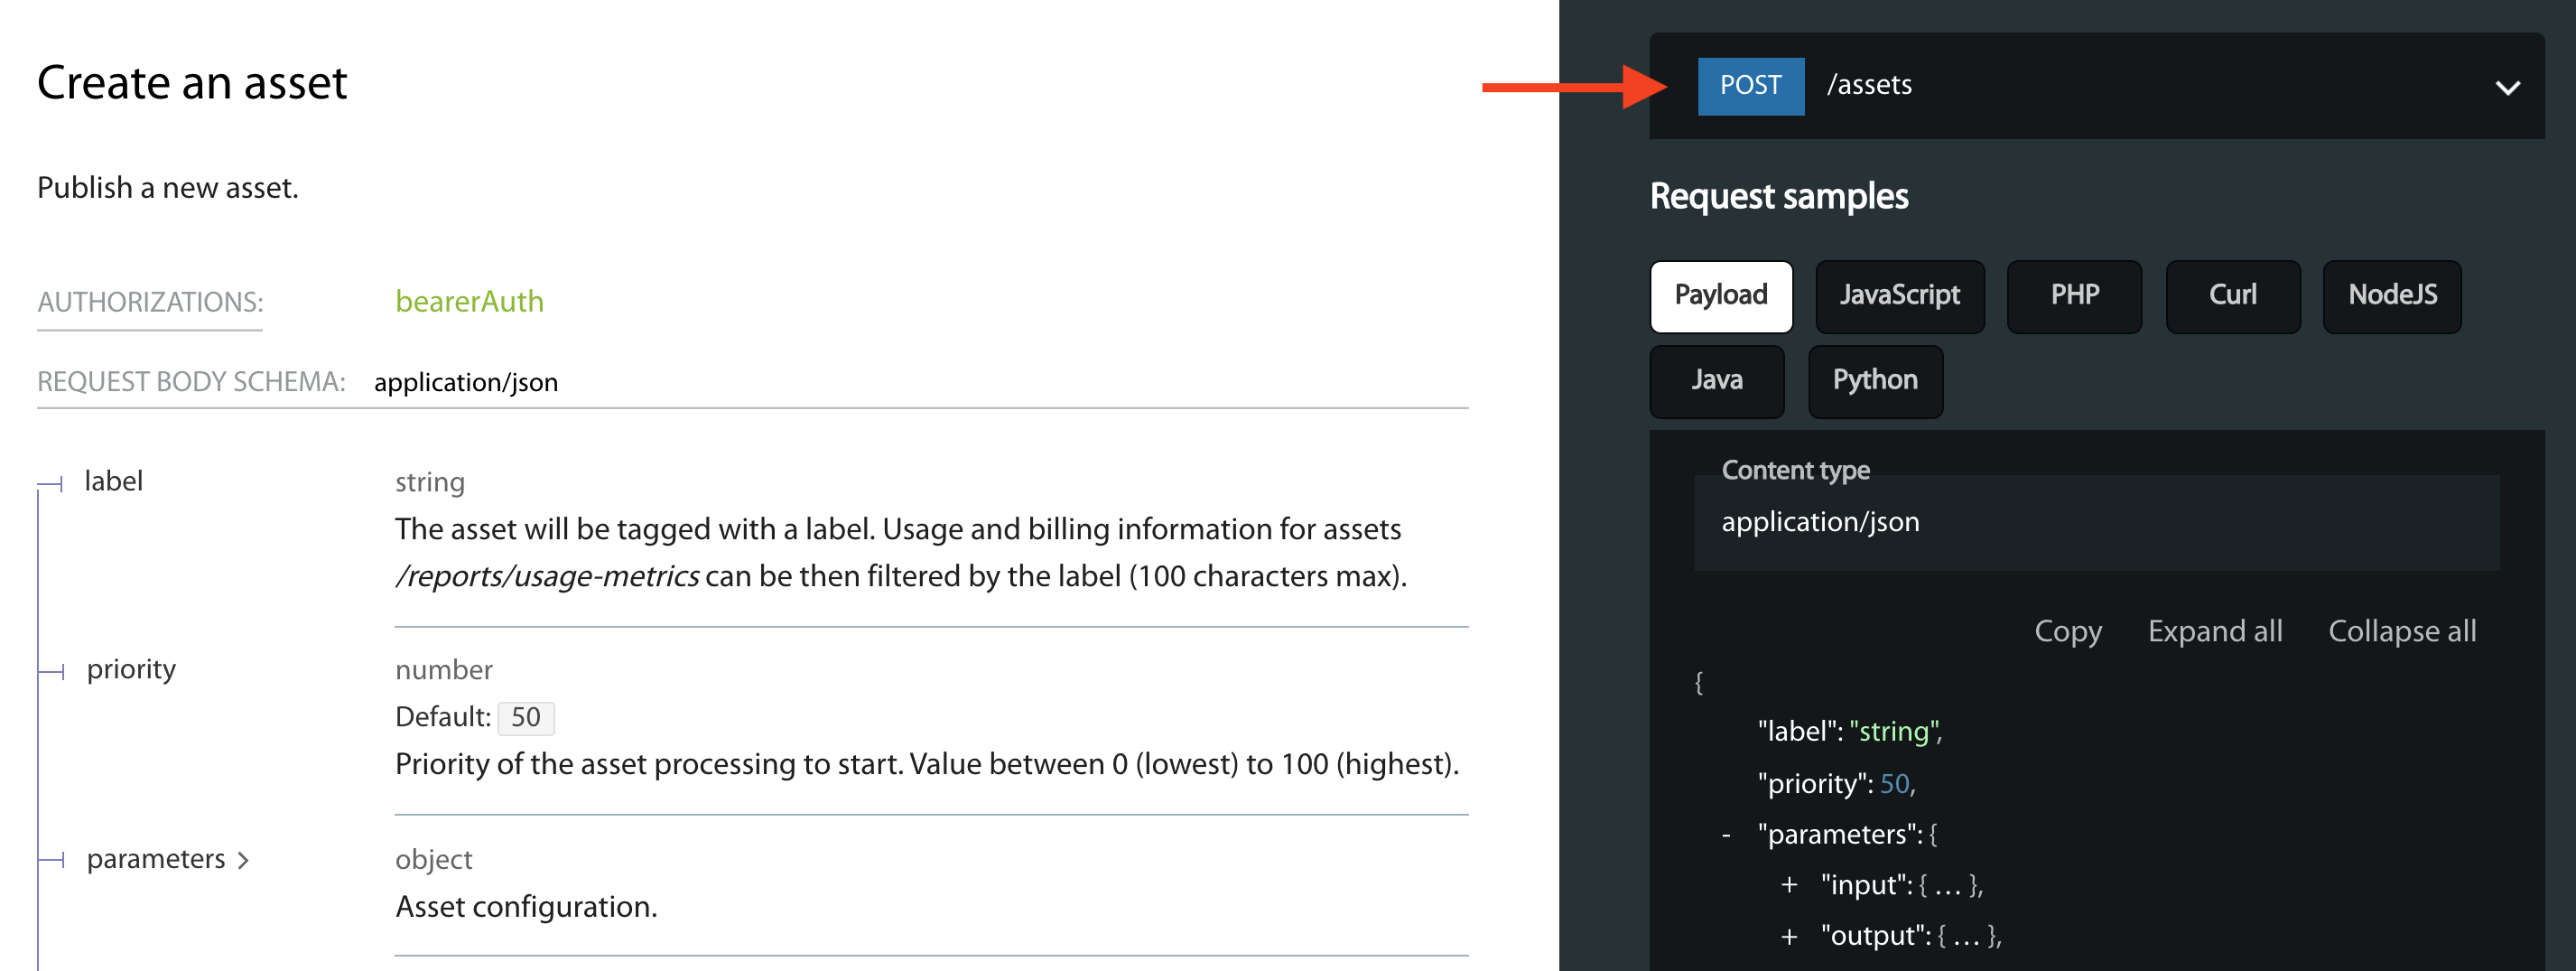Expand the parameters schema property
This screenshot has width=2576, height=971.
pos(167,859)
